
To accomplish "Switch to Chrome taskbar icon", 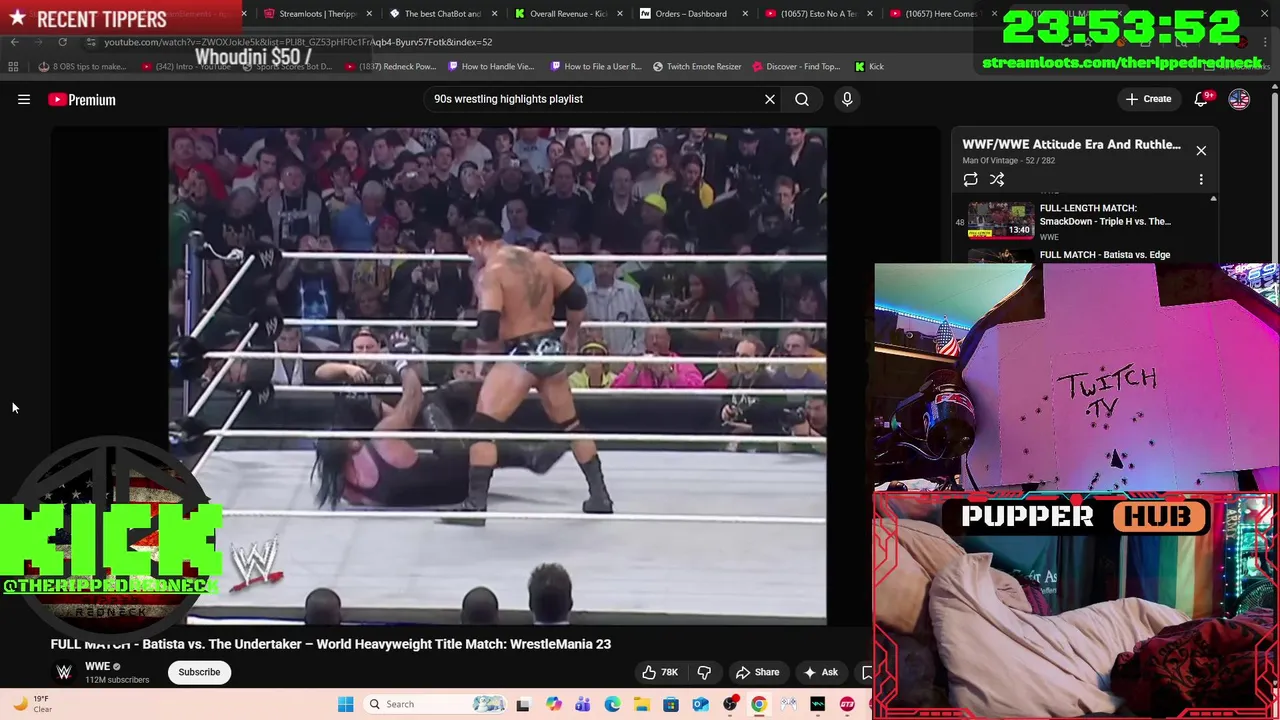I will [x=759, y=704].
